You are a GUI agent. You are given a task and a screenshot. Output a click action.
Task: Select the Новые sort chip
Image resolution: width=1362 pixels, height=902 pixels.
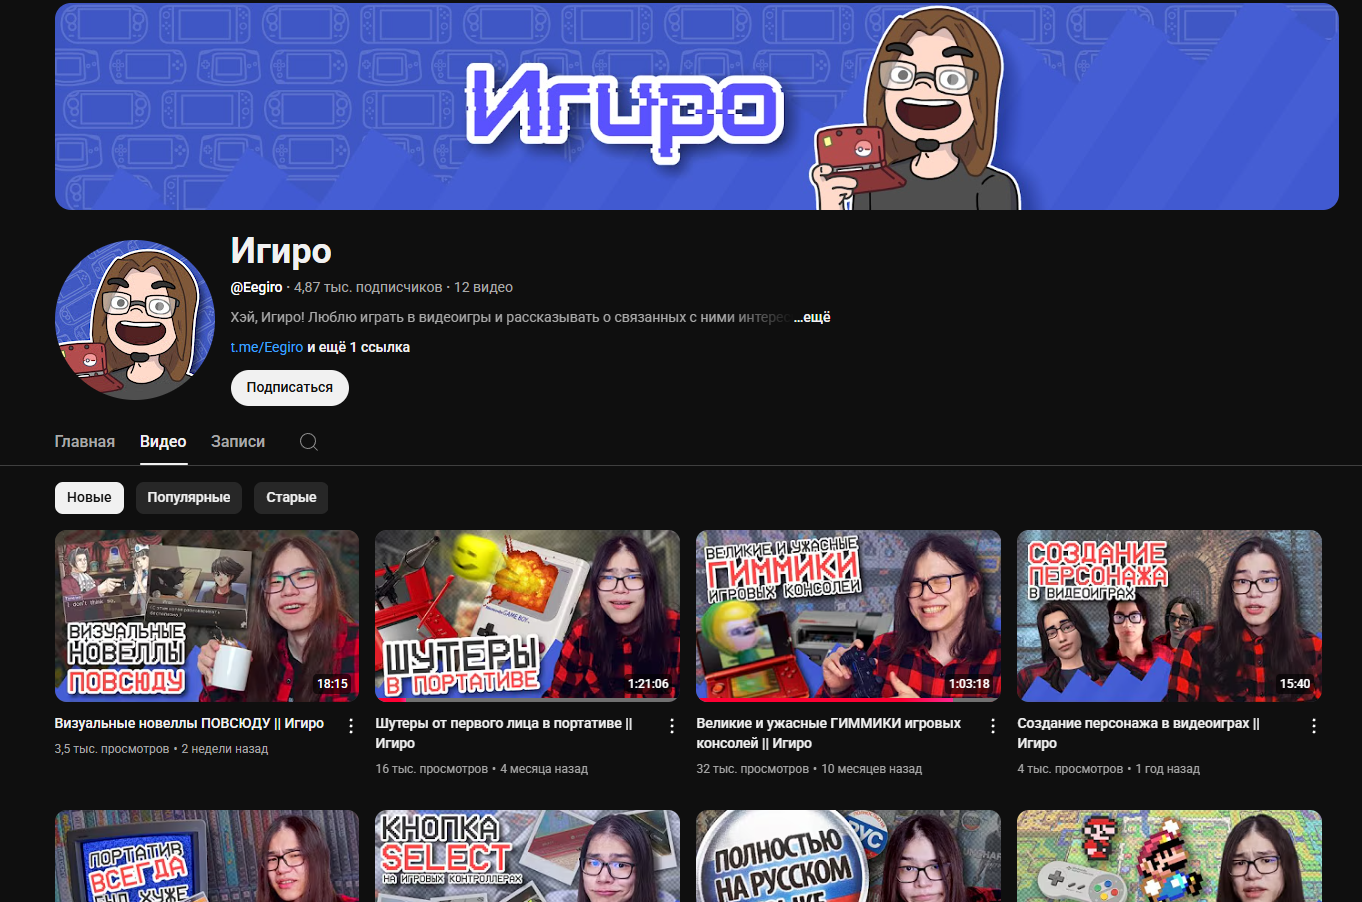click(89, 497)
